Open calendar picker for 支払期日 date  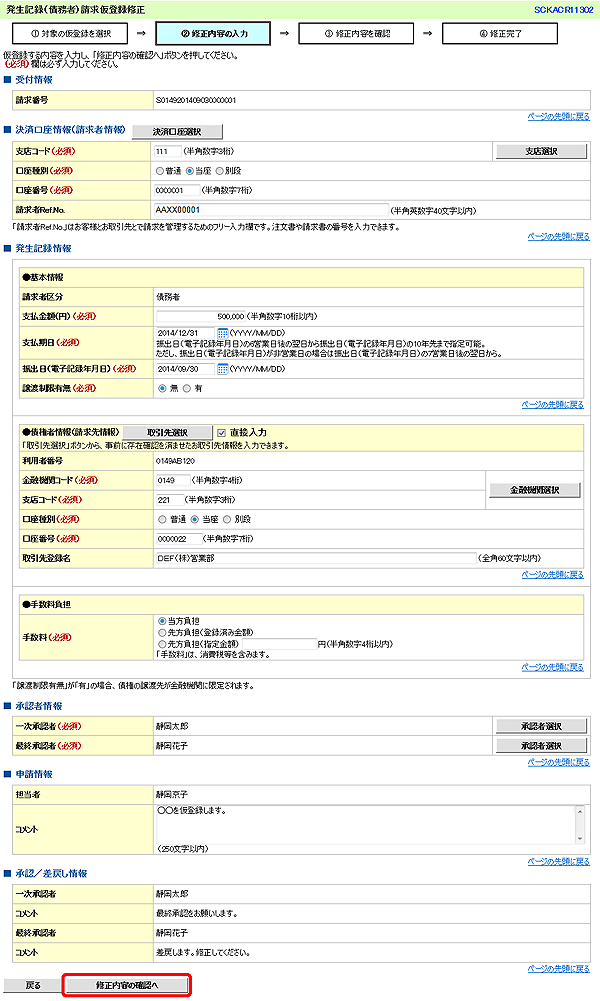[x=223, y=333]
